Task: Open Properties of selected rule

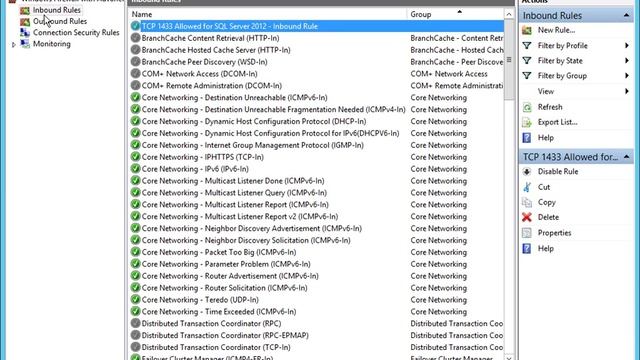Action: point(554,233)
